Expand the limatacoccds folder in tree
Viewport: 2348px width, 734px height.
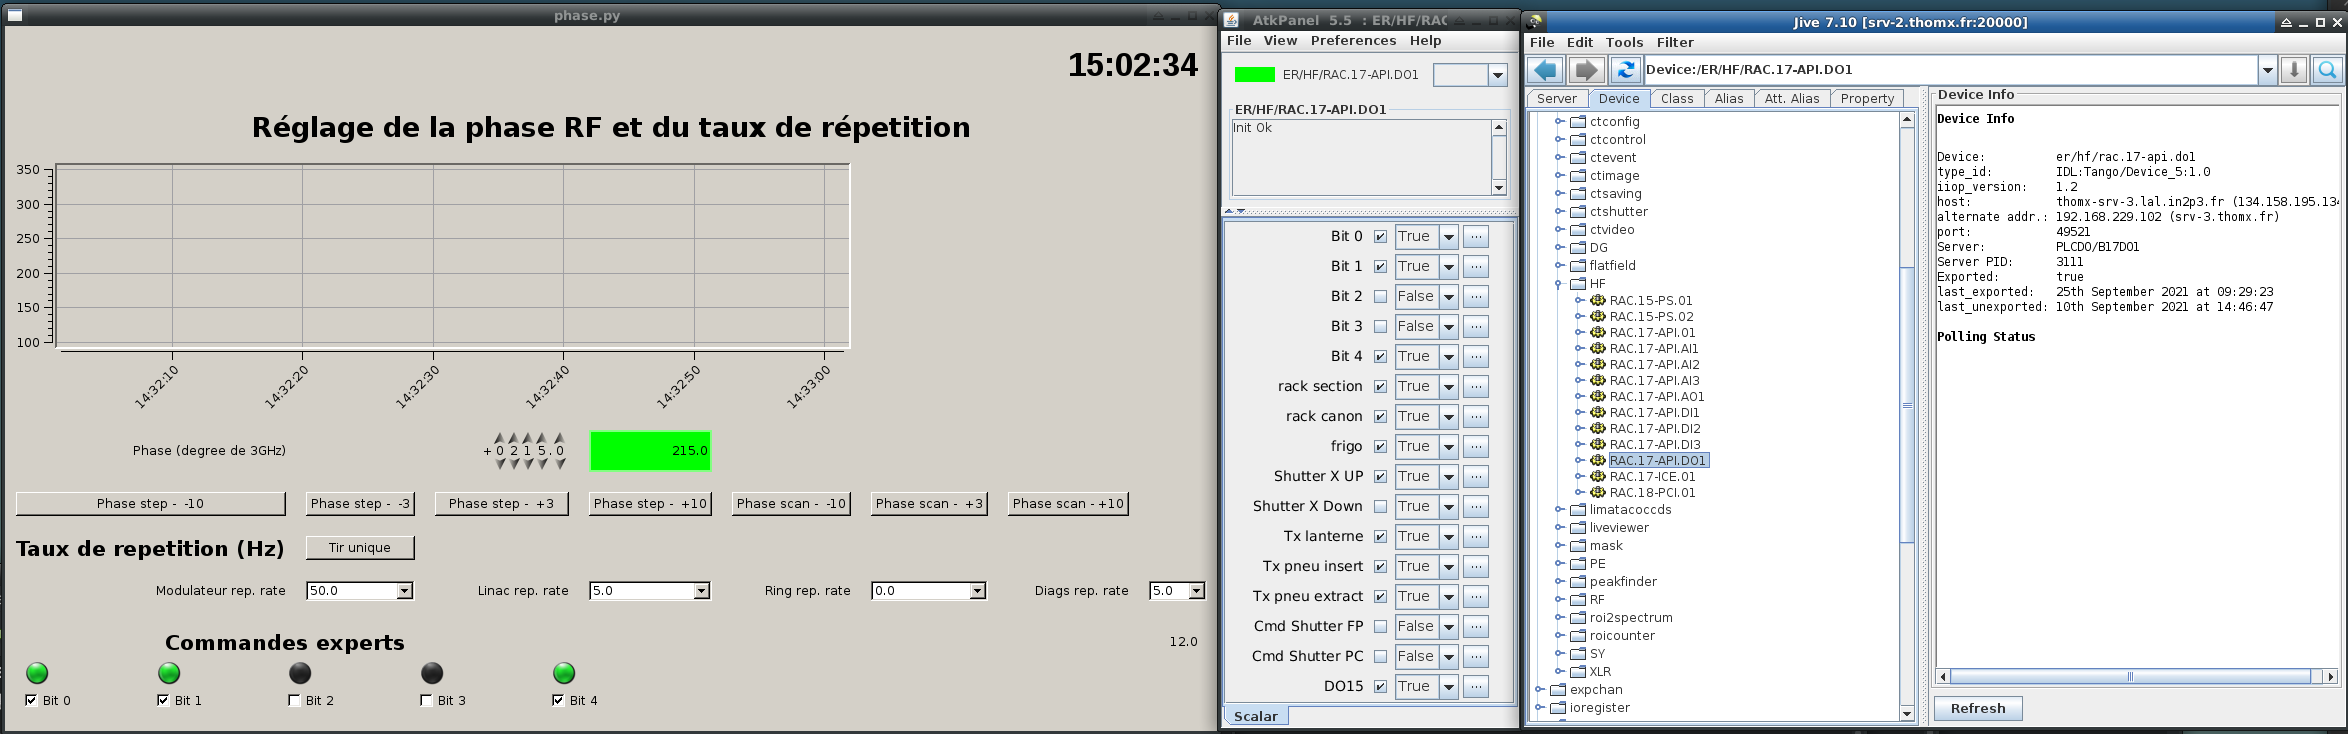pyautogui.click(x=1559, y=510)
